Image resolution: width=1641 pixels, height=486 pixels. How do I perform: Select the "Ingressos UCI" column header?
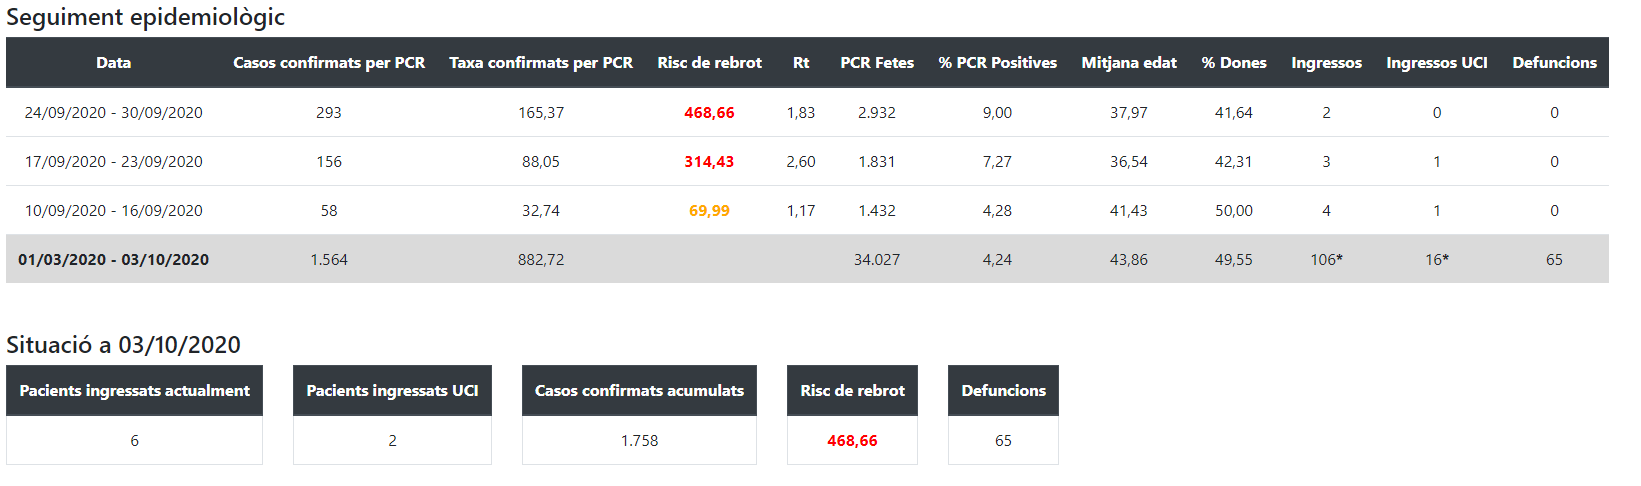1437,63
